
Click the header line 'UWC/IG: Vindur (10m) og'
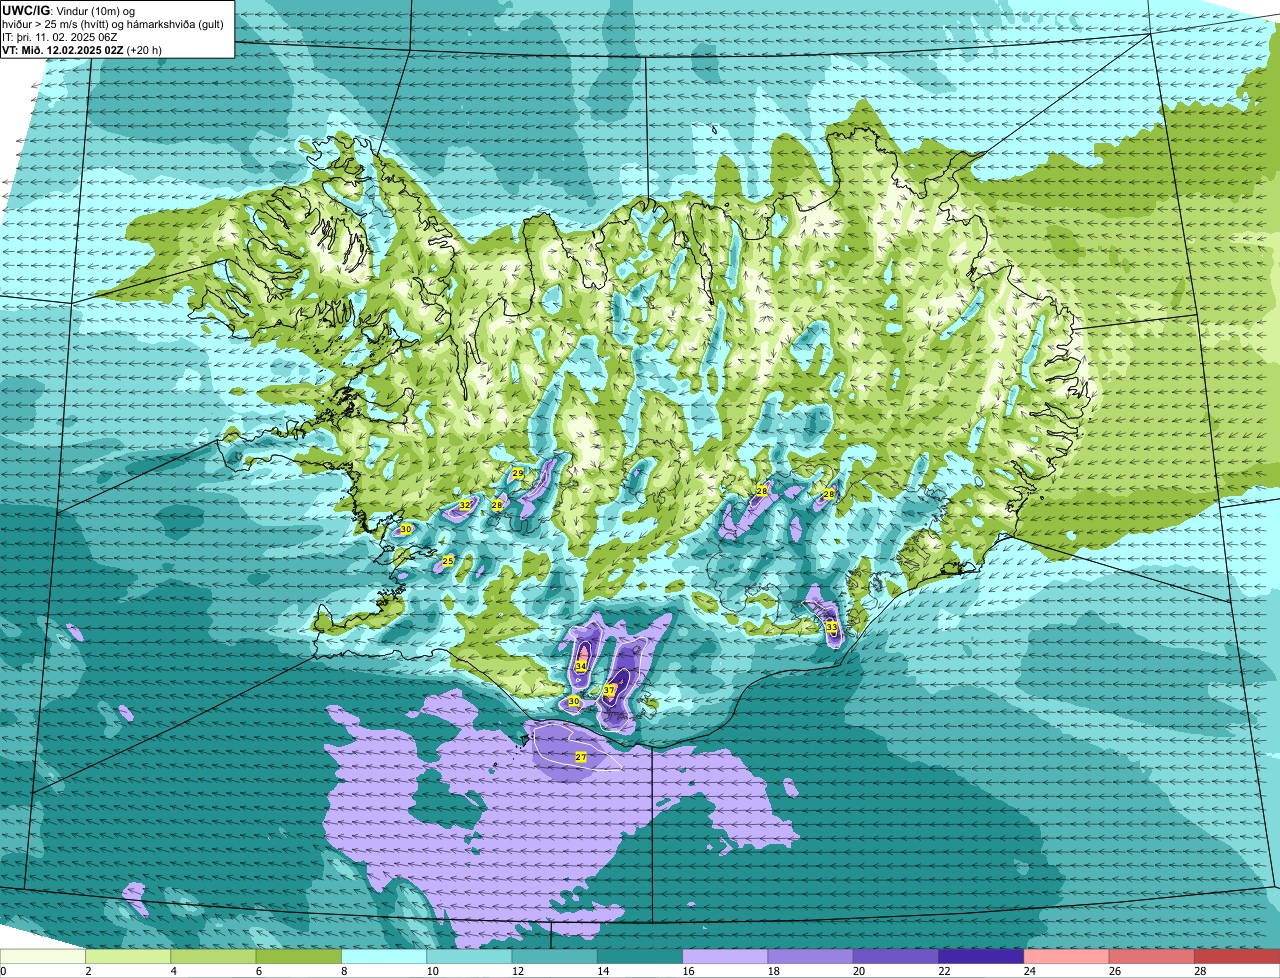(69, 11)
